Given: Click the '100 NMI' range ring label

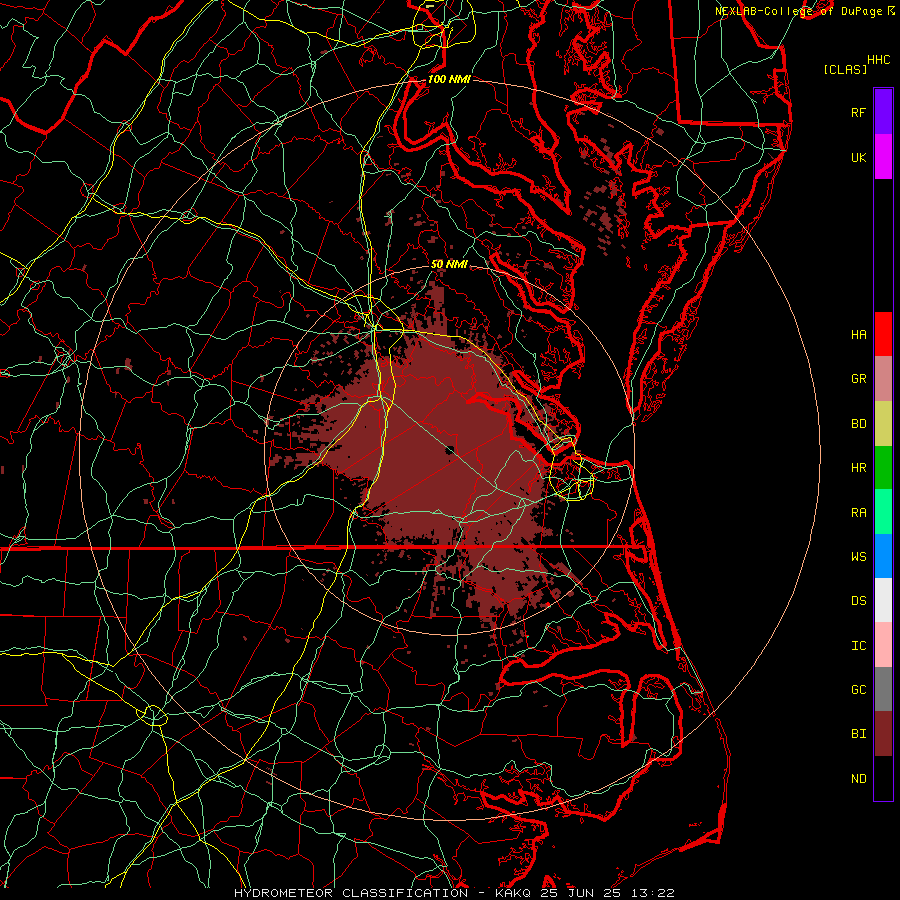Looking at the screenshot, I should [449, 79].
